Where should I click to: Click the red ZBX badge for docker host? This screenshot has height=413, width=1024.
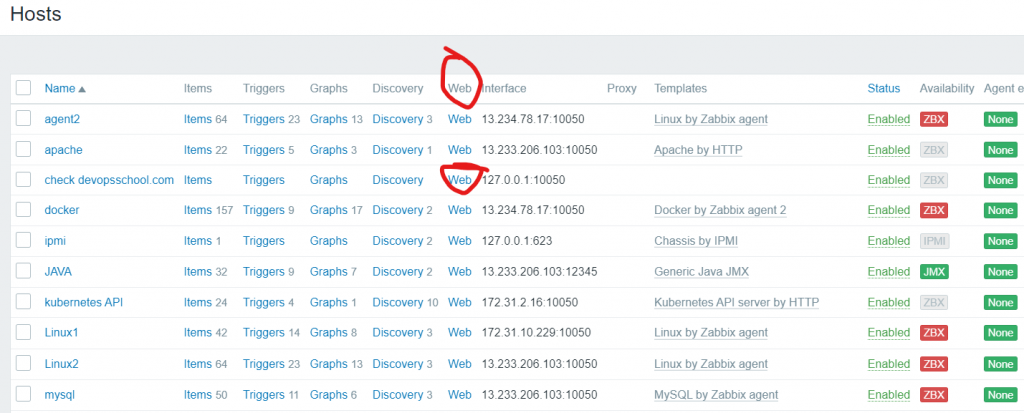tap(934, 211)
